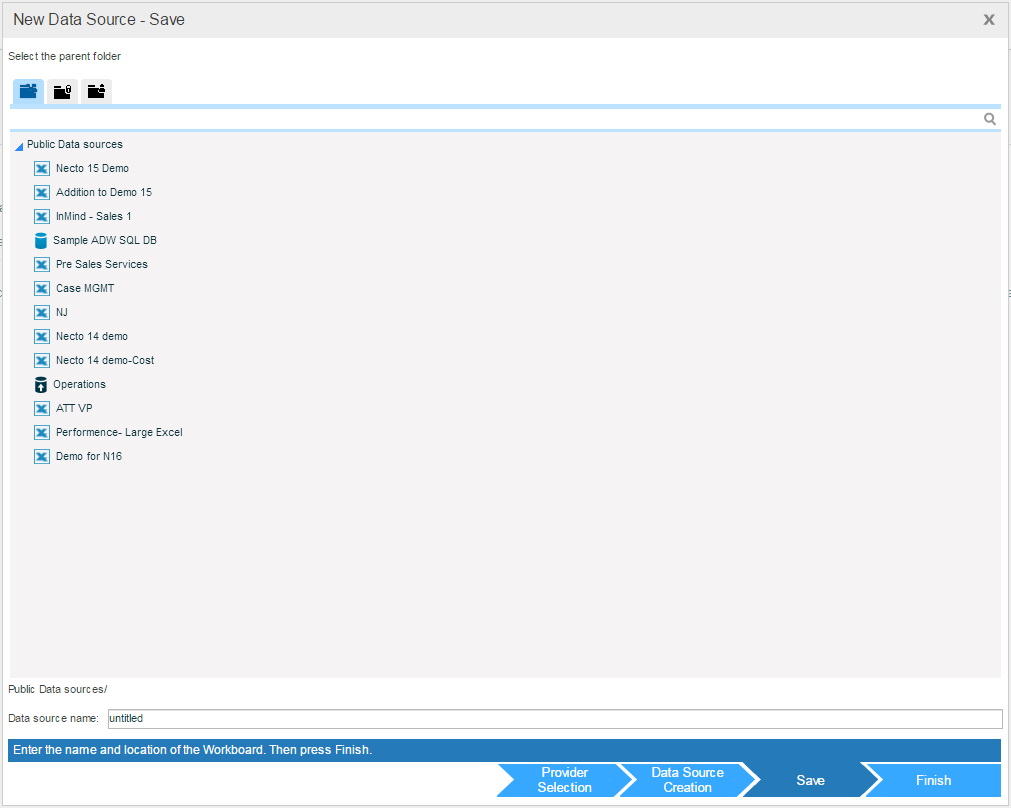Select Addition to Demo 15 item
1011x808 pixels.
click(103, 192)
